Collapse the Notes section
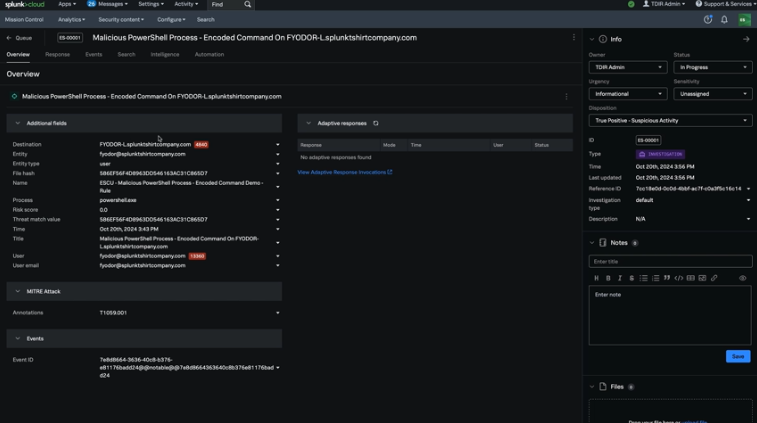 click(x=592, y=242)
